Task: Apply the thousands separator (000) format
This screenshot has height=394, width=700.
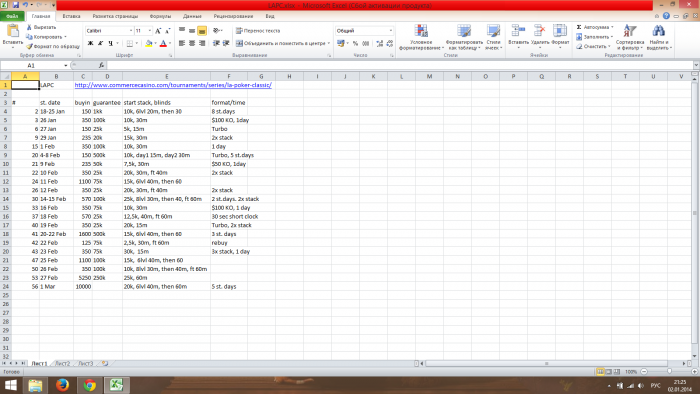Action: point(366,43)
